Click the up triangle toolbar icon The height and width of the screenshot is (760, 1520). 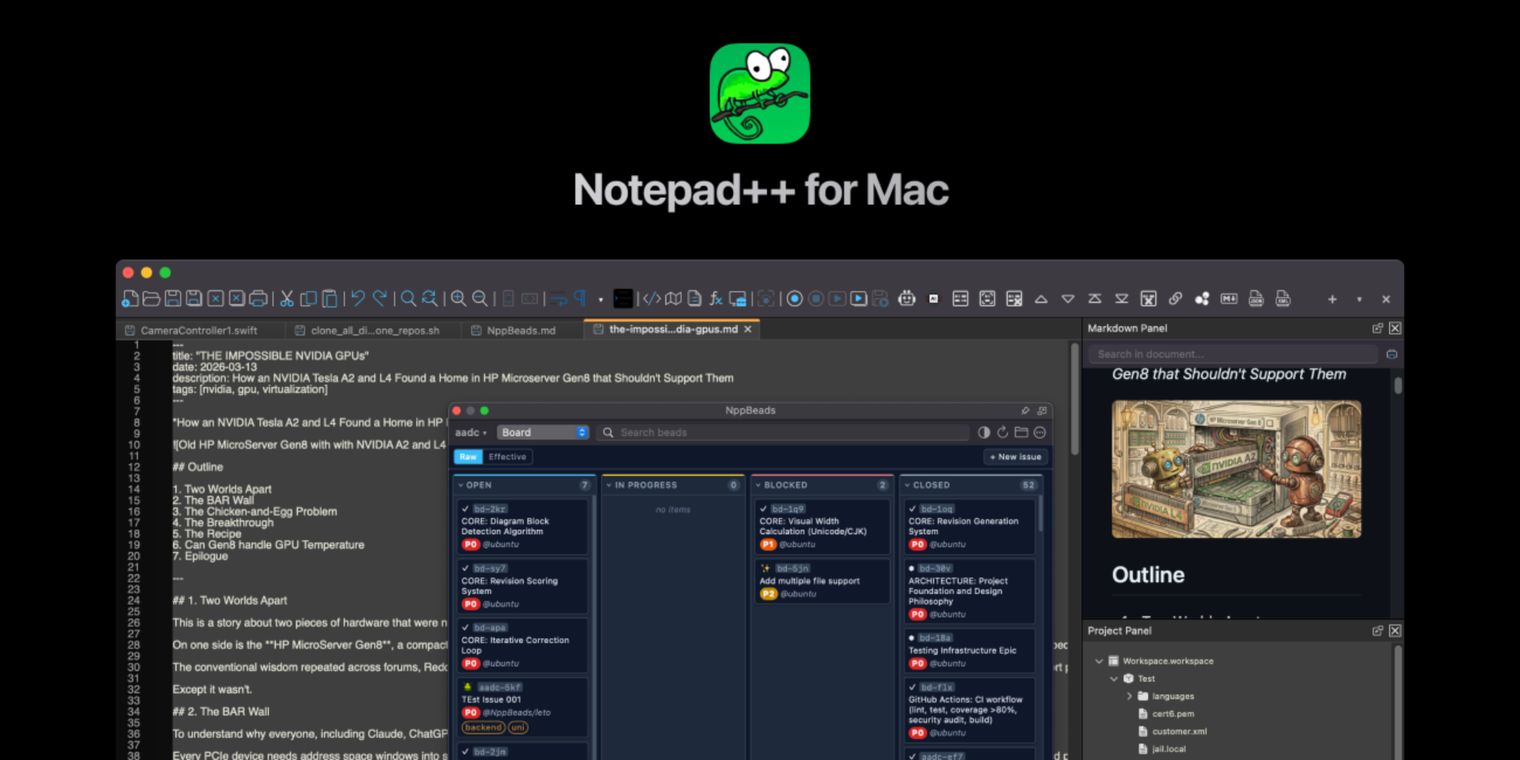click(1041, 299)
